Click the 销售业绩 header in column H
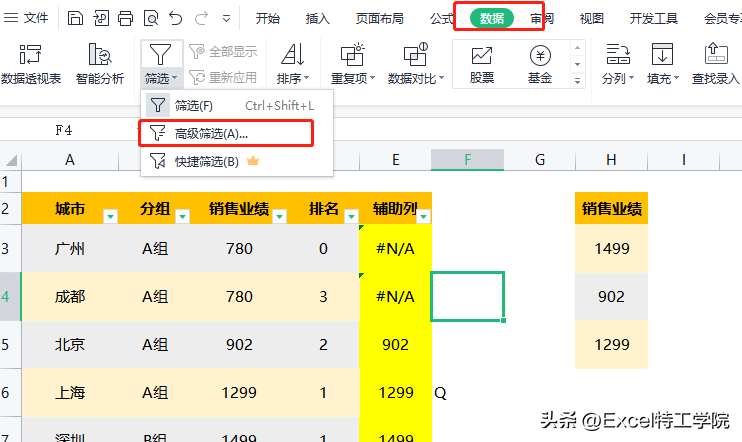Screen dimensions: 742x442 click(611, 208)
